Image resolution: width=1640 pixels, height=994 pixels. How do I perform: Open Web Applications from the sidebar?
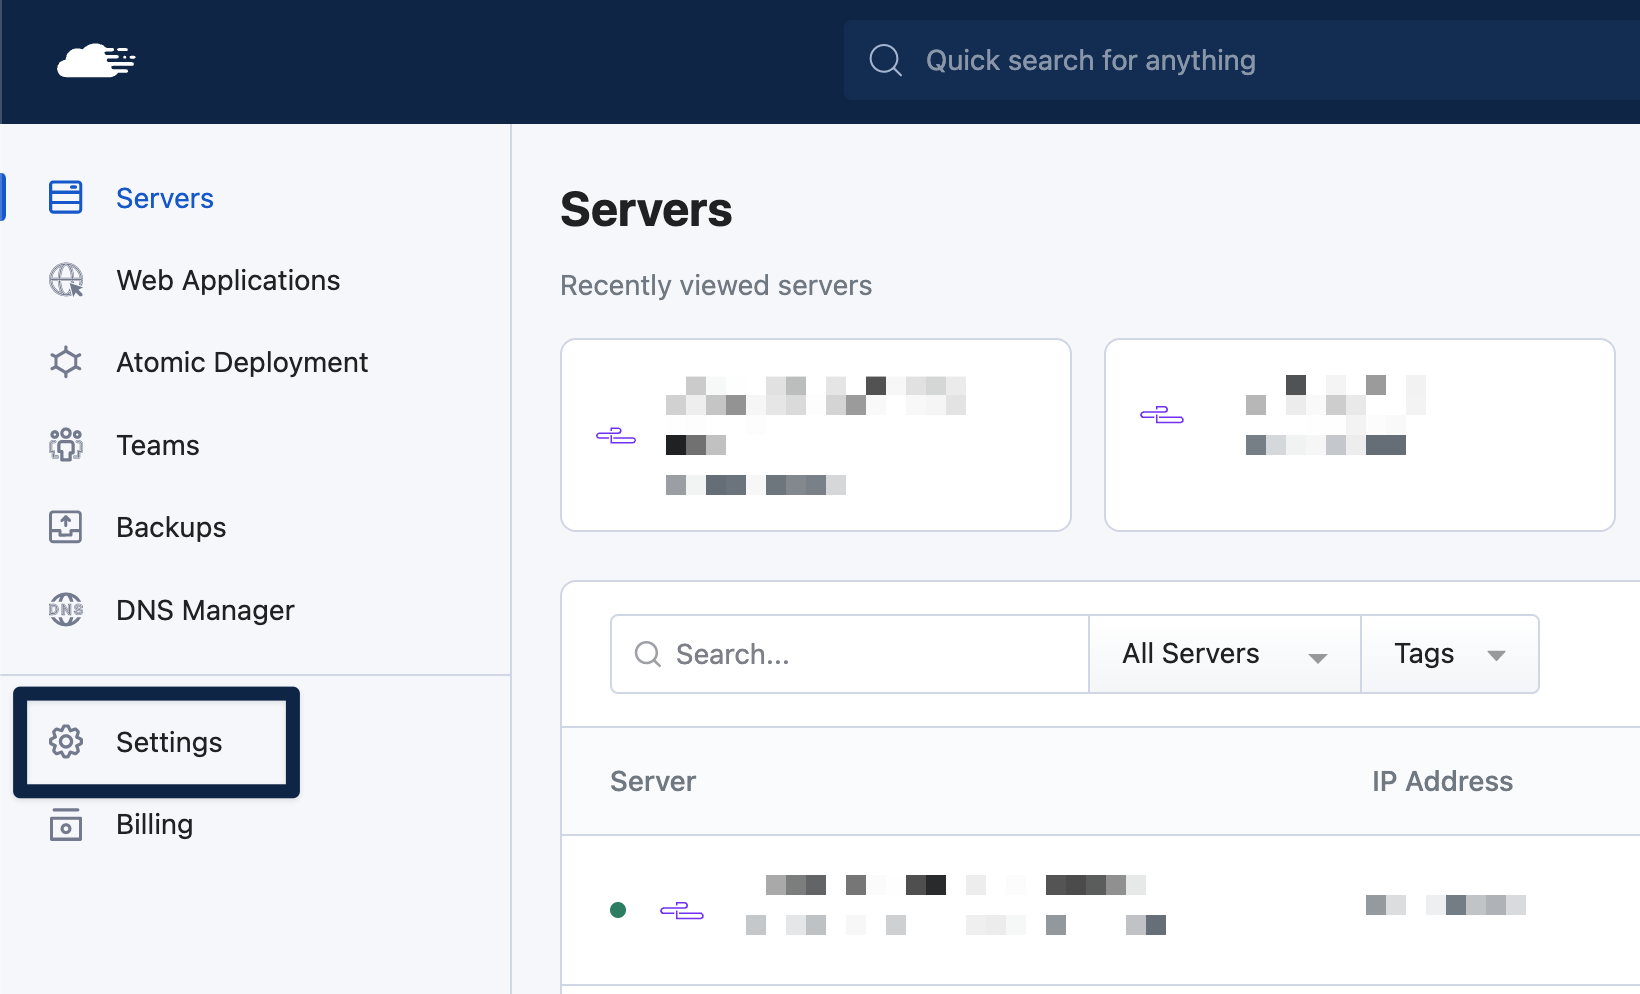coord(227,280)
